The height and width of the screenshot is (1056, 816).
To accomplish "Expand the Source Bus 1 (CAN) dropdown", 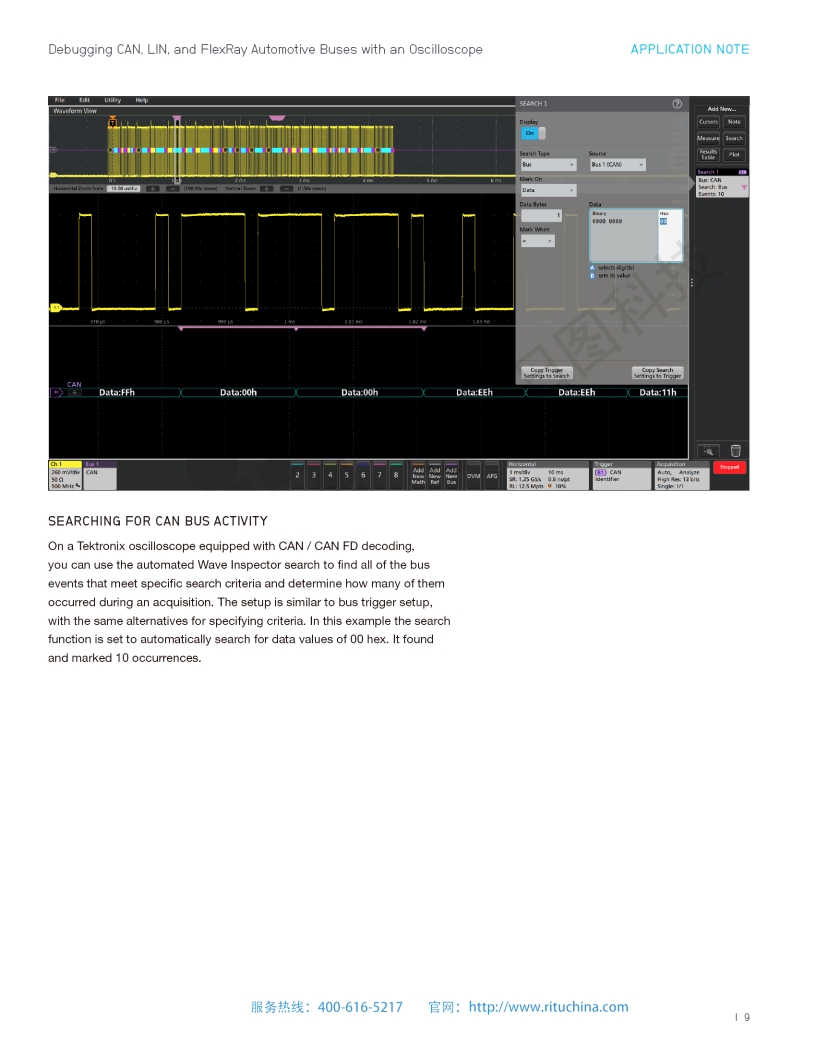I will point(617,164).
